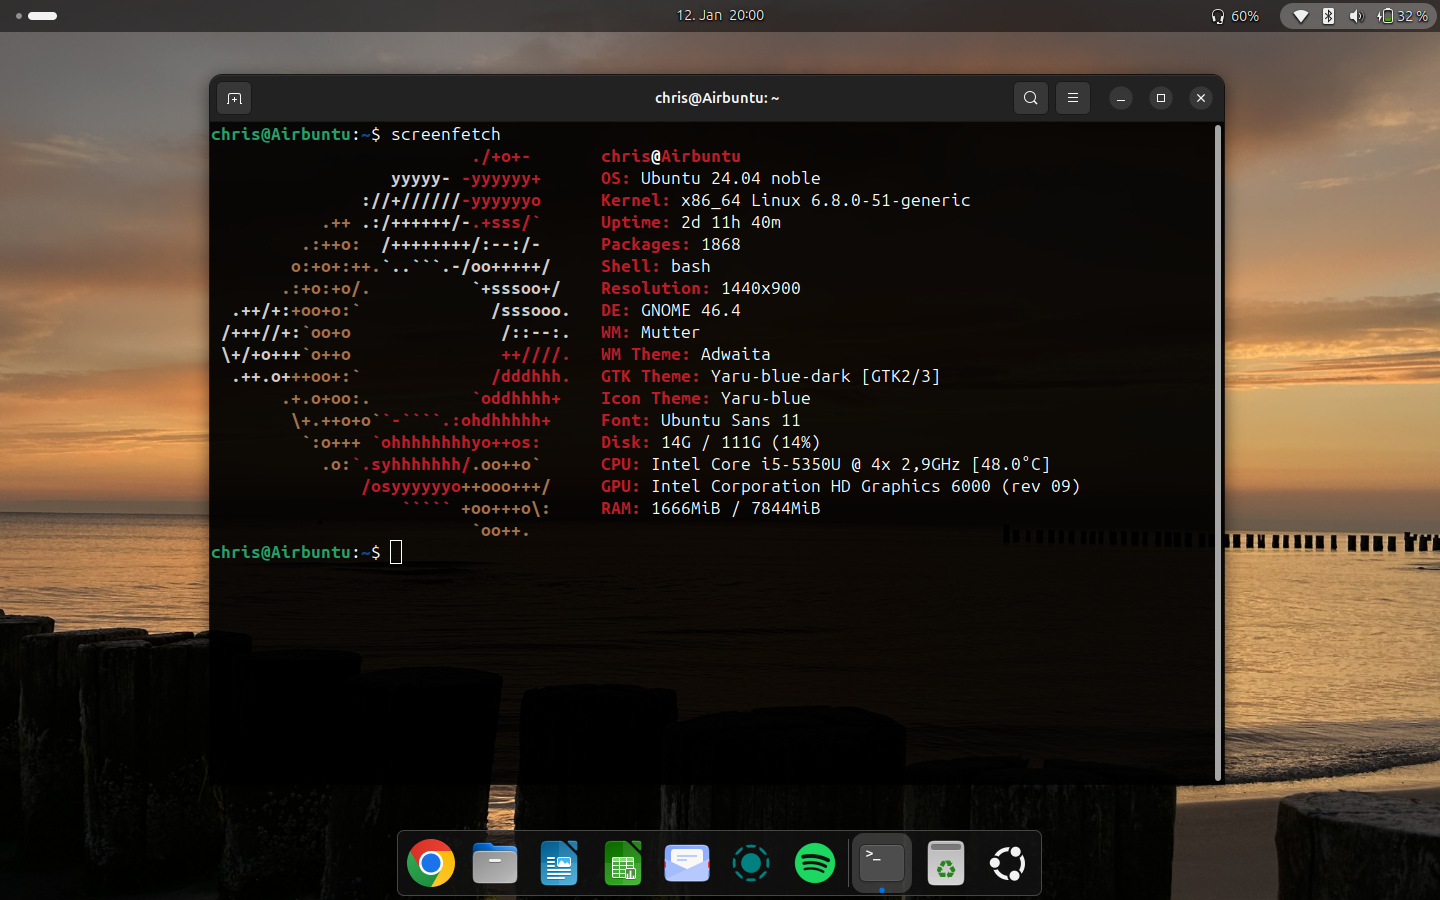1440x900 pixels.
Task: Click the GPU line HD Graphics 6000
Action: (x=840, y=486)
